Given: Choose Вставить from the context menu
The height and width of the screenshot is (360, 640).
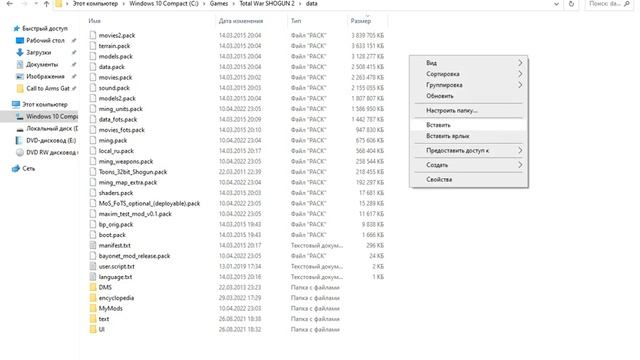Looking at the screenshot, I should tap(469, 125).
